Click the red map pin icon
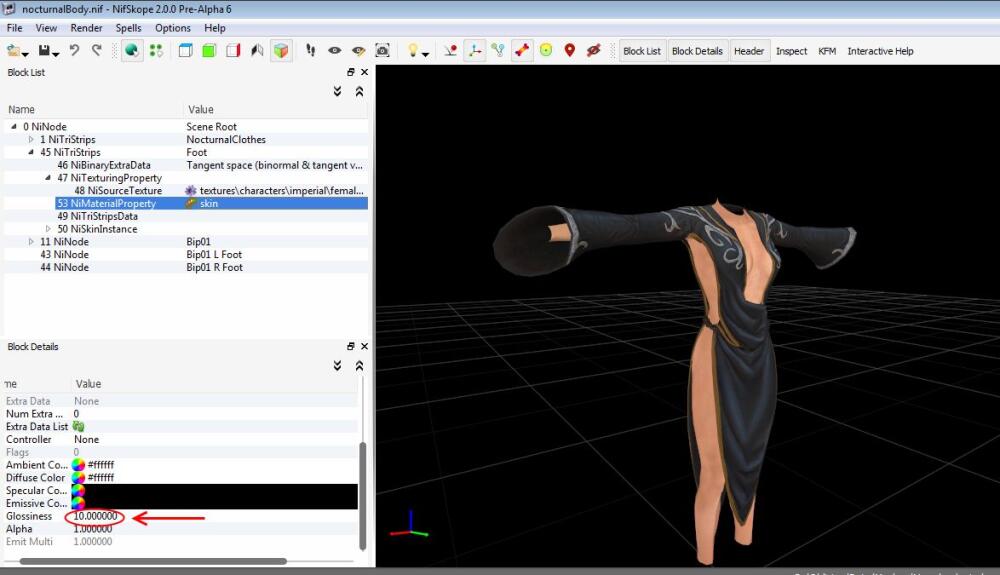Viewport: 1000px width, 575px height. click(x=570, y=50)
